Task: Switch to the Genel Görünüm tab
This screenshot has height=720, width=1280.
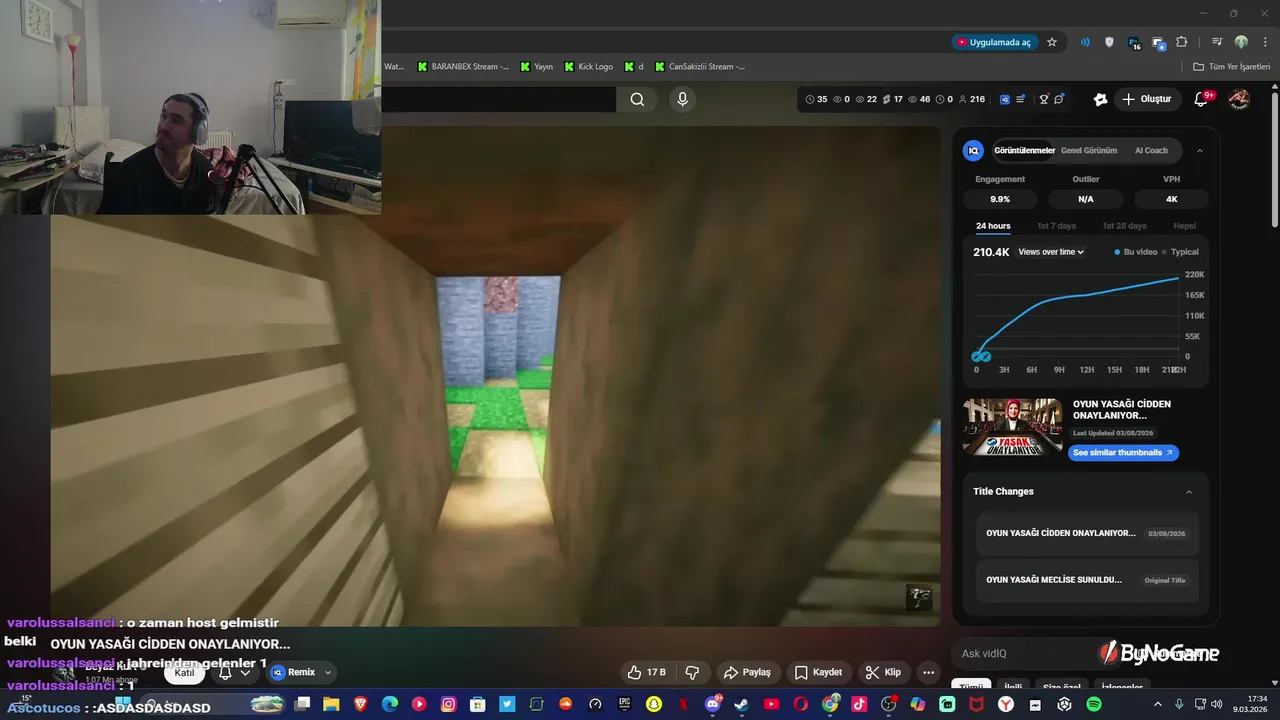Action: [x=1088, y=151]
